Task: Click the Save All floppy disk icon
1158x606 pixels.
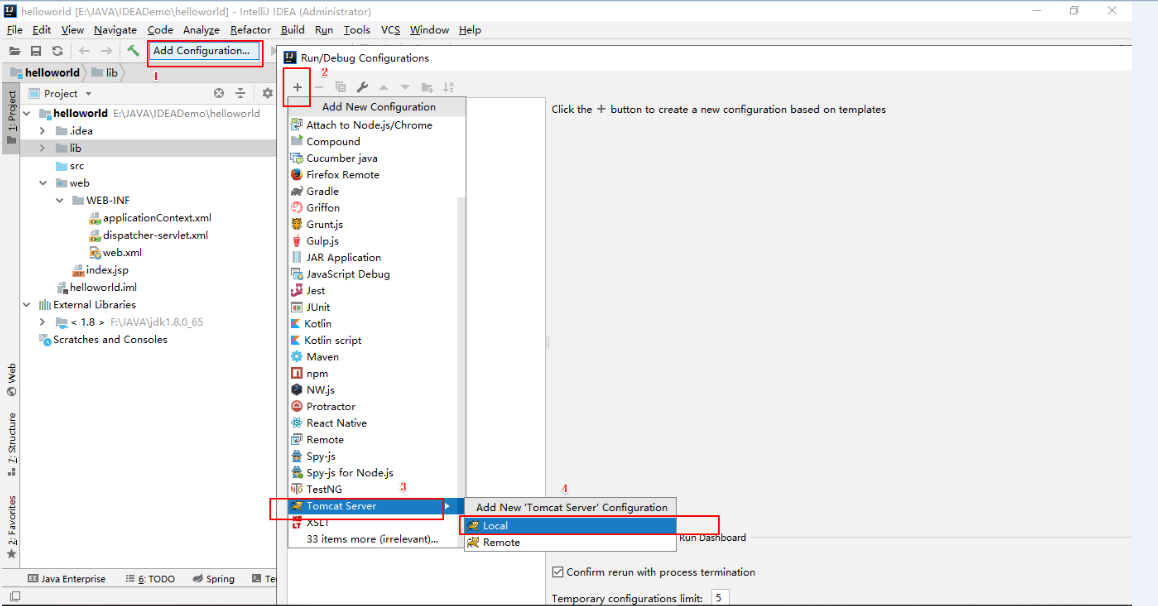Action: coord(36,51)
